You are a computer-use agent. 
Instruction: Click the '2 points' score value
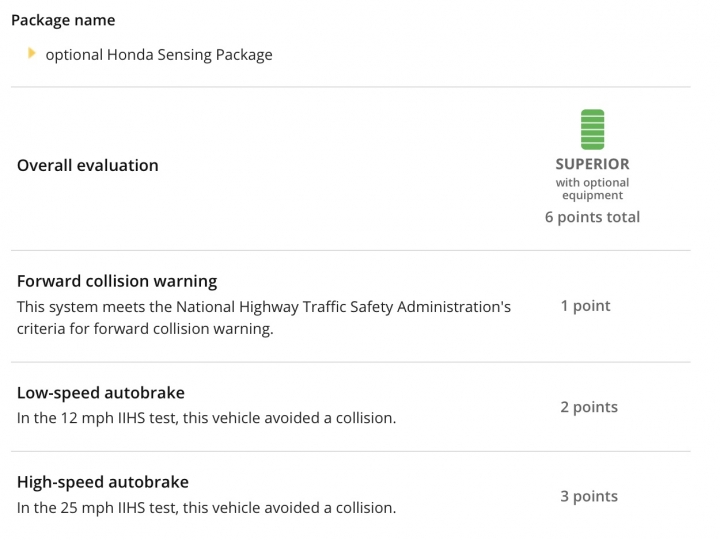point(589,407)
